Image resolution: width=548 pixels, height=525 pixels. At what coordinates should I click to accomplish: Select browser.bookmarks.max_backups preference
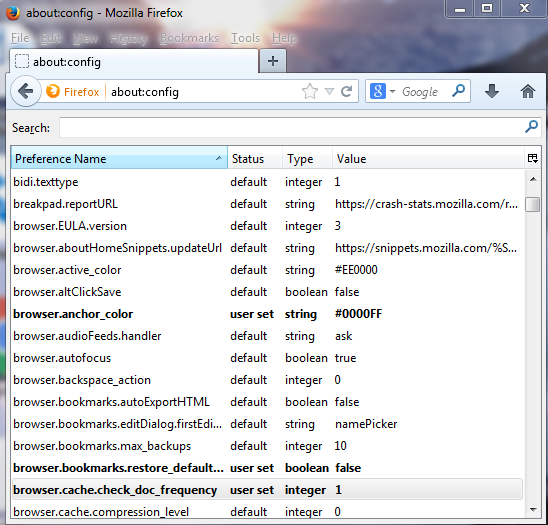click(267, 446)
